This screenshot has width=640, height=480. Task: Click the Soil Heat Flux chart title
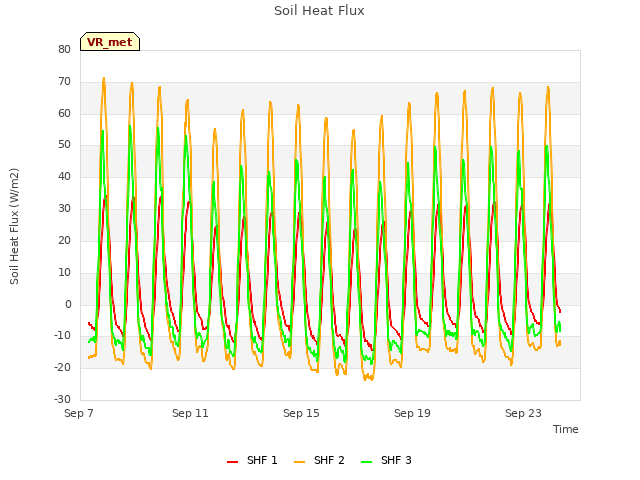tap(319, 11)
